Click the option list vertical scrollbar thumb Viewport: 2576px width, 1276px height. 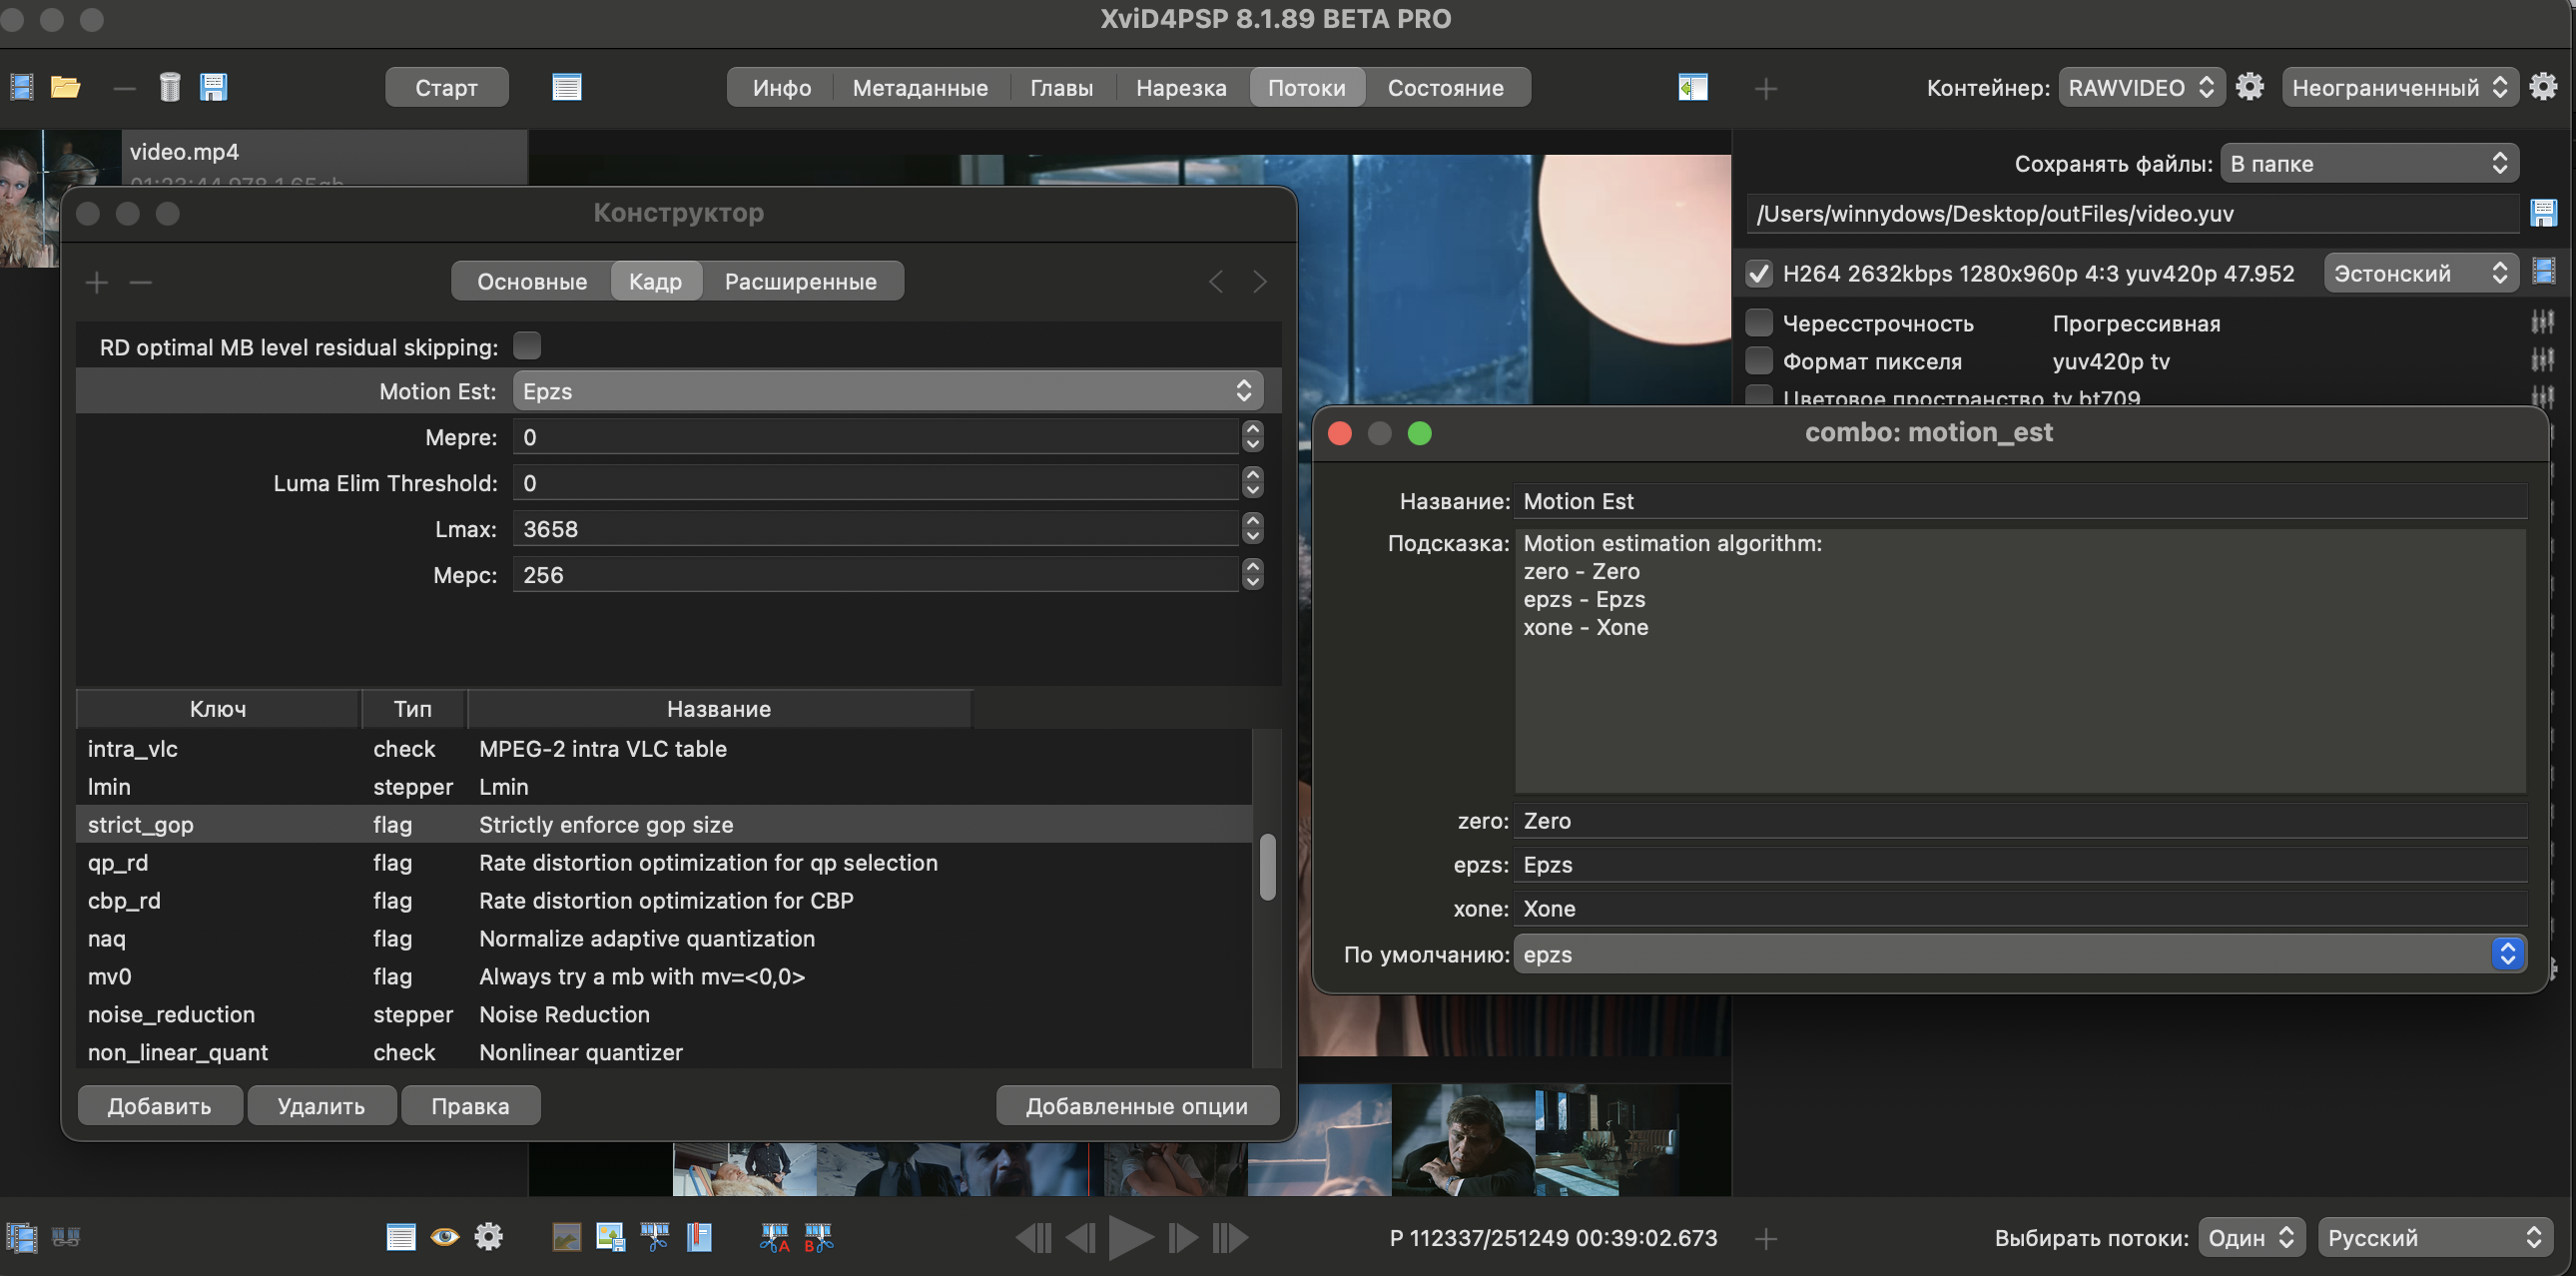pyautogui.click(x=1267, y=867)
